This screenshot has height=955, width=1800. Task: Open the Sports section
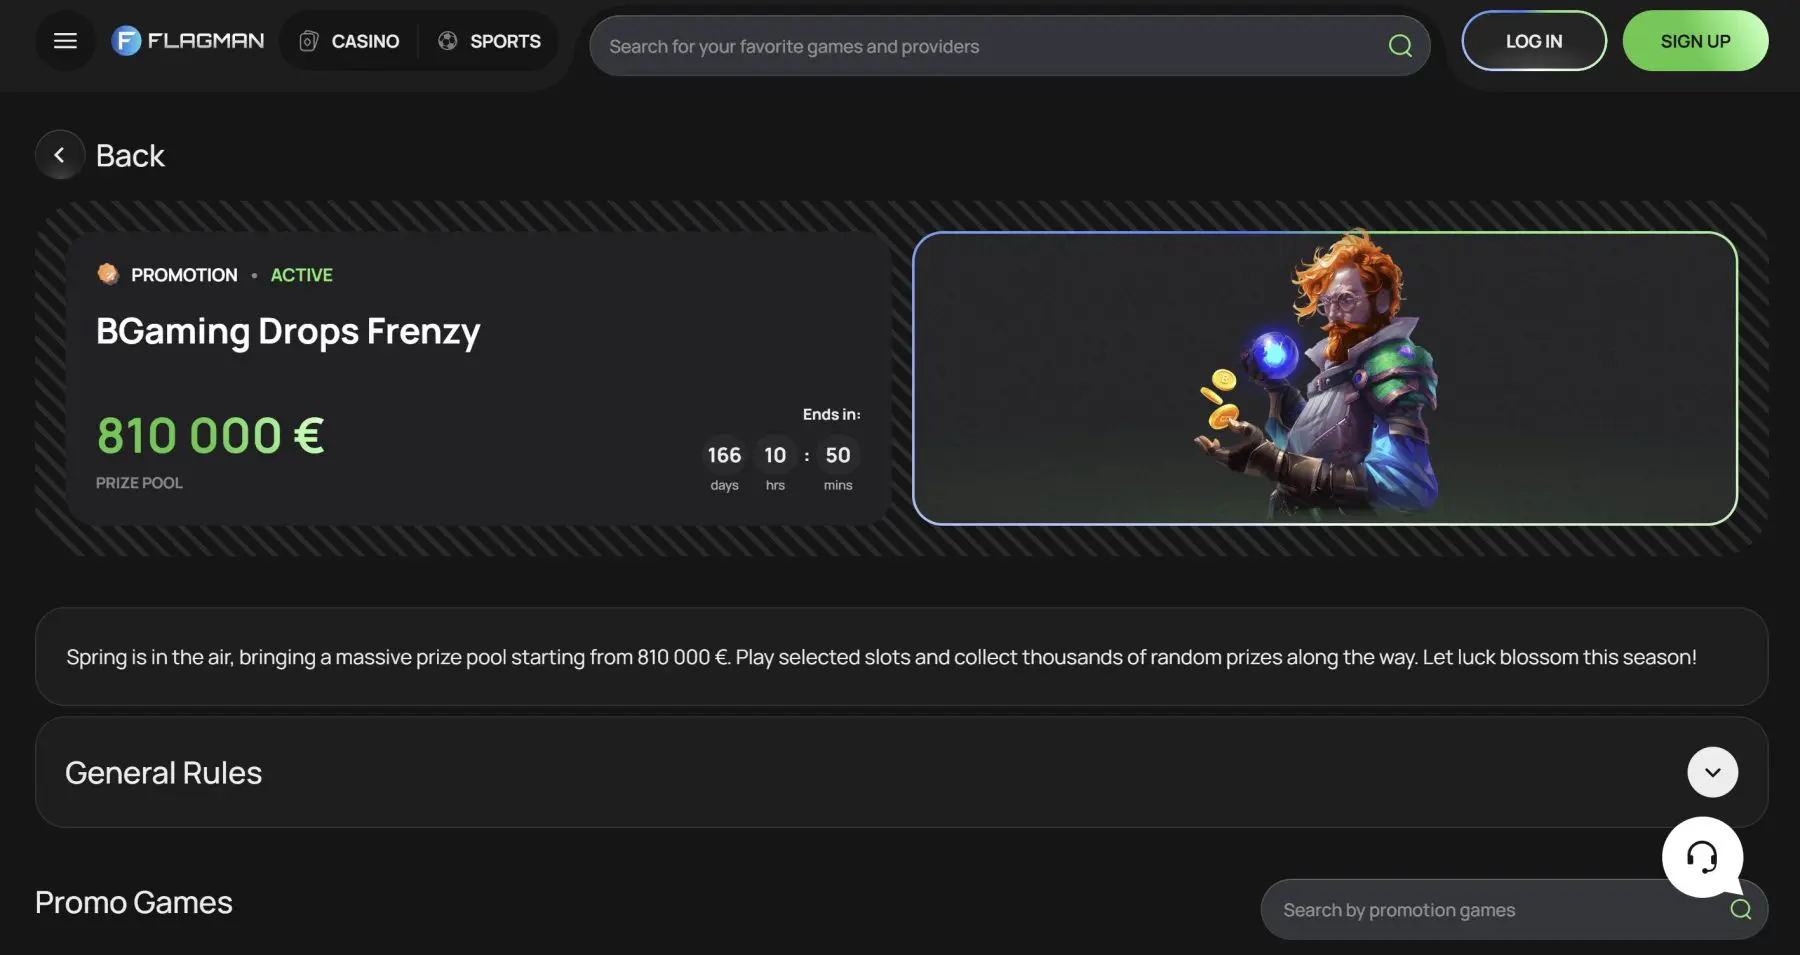pos(489,41)
